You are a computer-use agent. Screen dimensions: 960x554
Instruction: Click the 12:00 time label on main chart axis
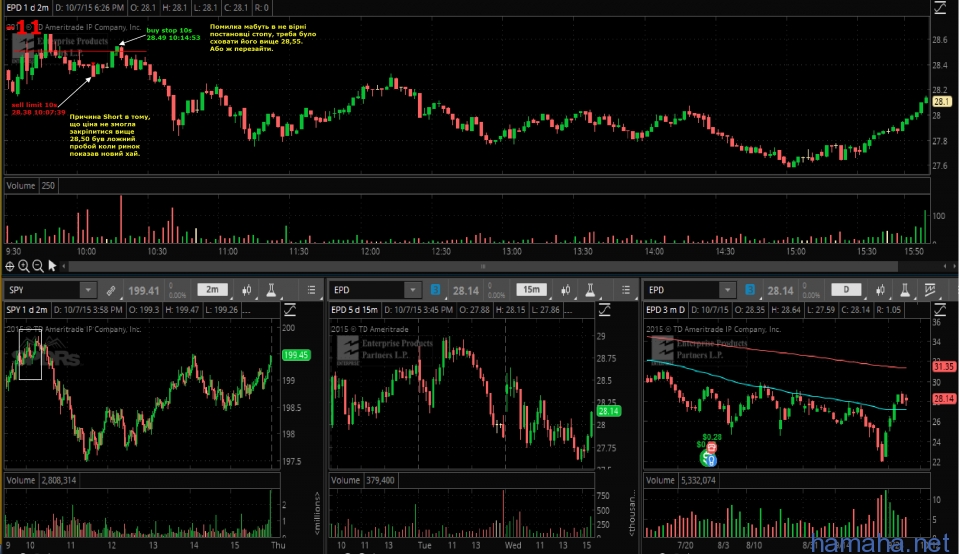[370, 251]
